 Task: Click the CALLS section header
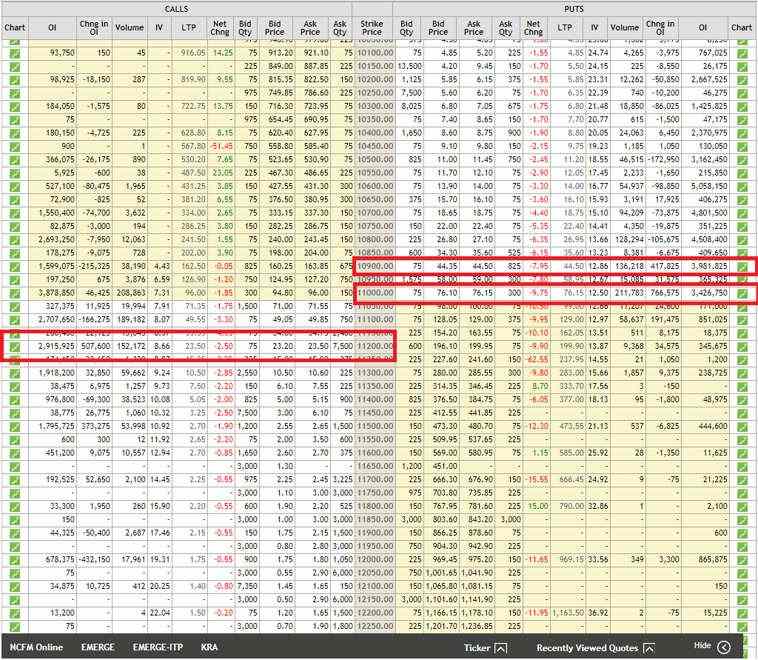(x=176, y=9)
